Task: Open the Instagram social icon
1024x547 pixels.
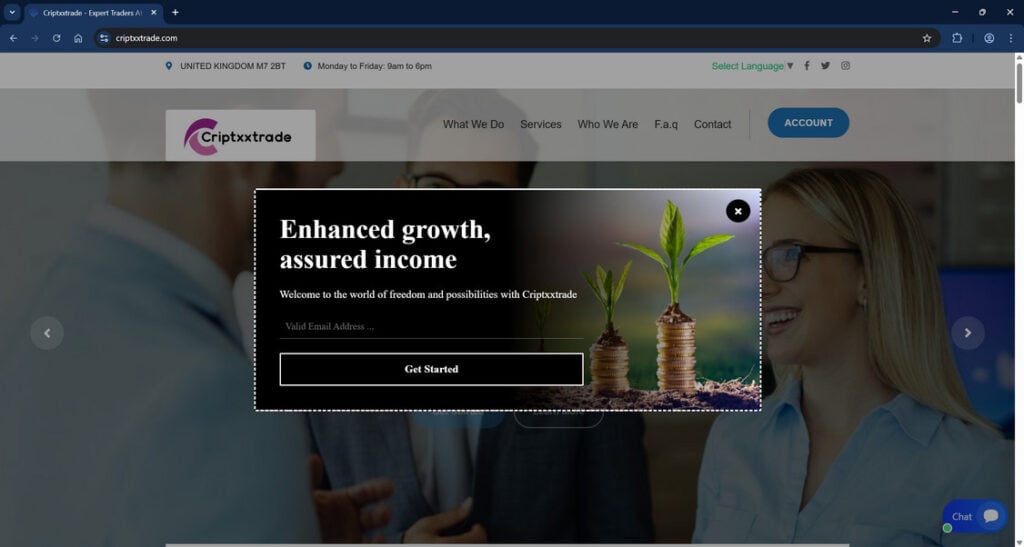Action: 845,66
